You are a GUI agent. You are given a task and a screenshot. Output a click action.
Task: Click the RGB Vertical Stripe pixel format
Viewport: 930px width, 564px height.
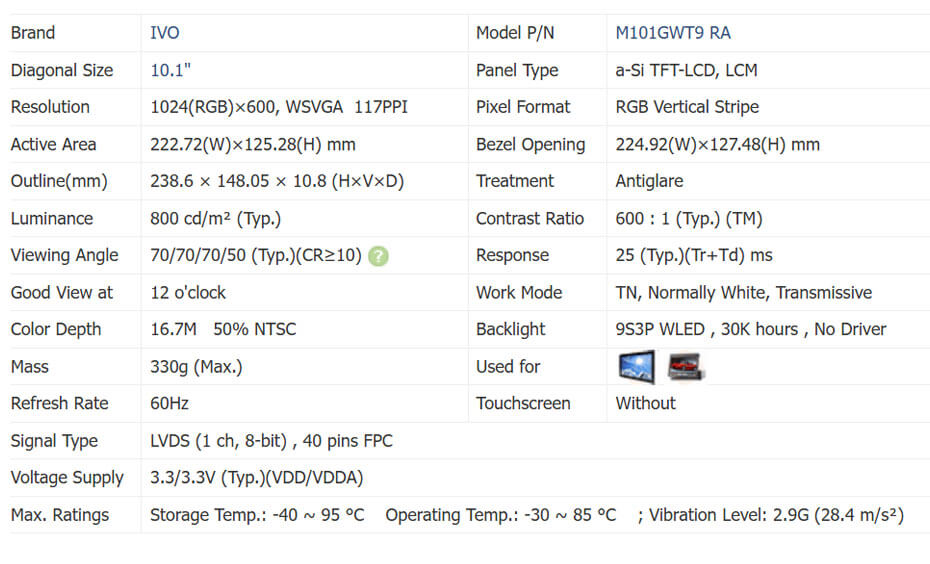point(687,107)
